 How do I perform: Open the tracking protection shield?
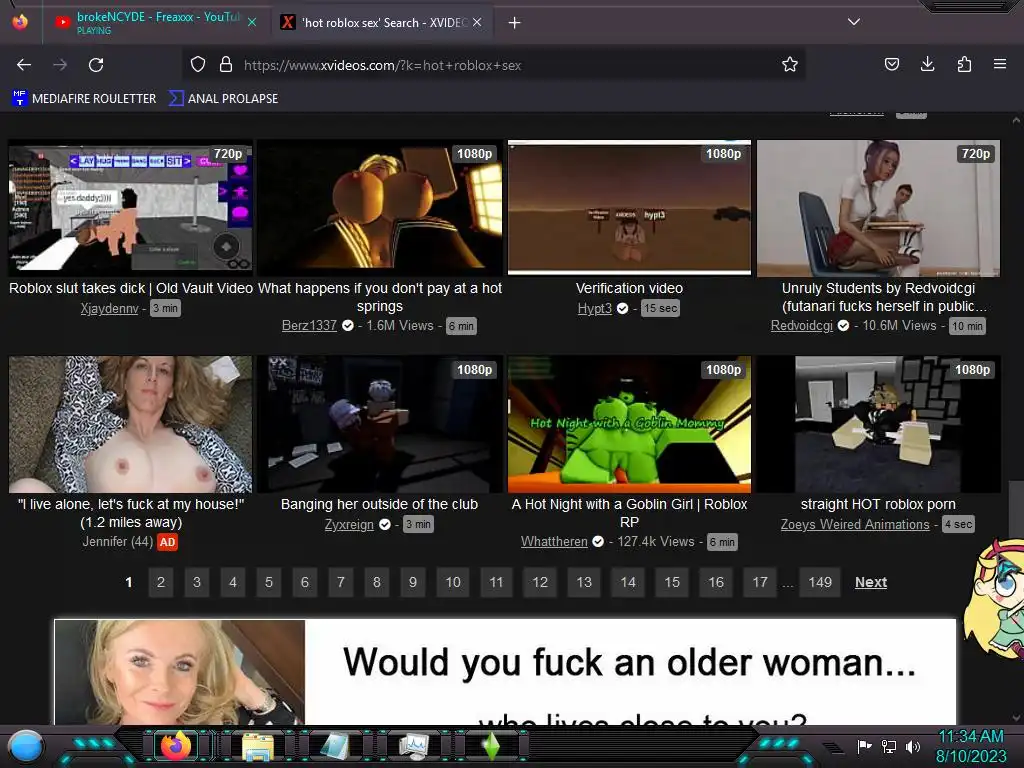[198, 65]
